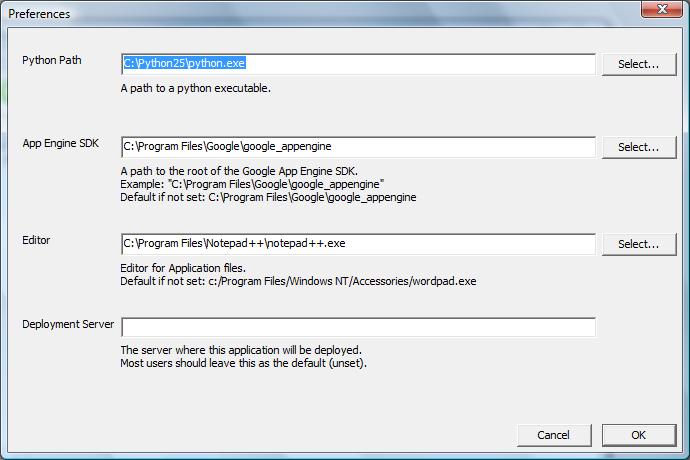Close the Preferences window with X
This screenshot has height=460, width=690.
click(x=662, y=9)
